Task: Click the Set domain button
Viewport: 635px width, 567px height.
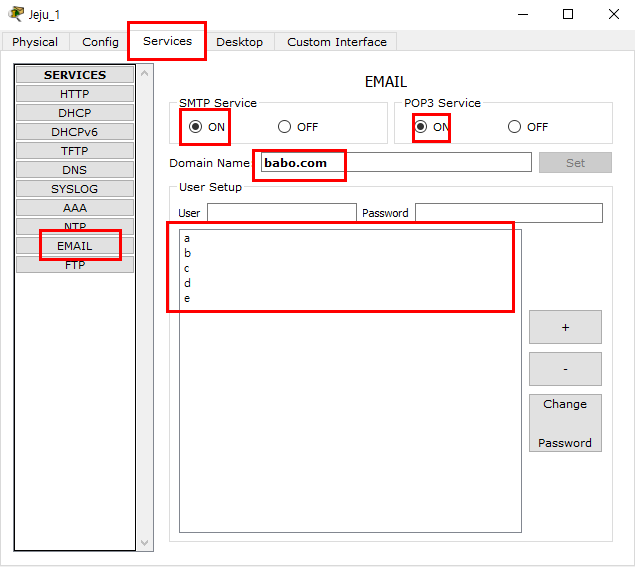Action: 575,163
